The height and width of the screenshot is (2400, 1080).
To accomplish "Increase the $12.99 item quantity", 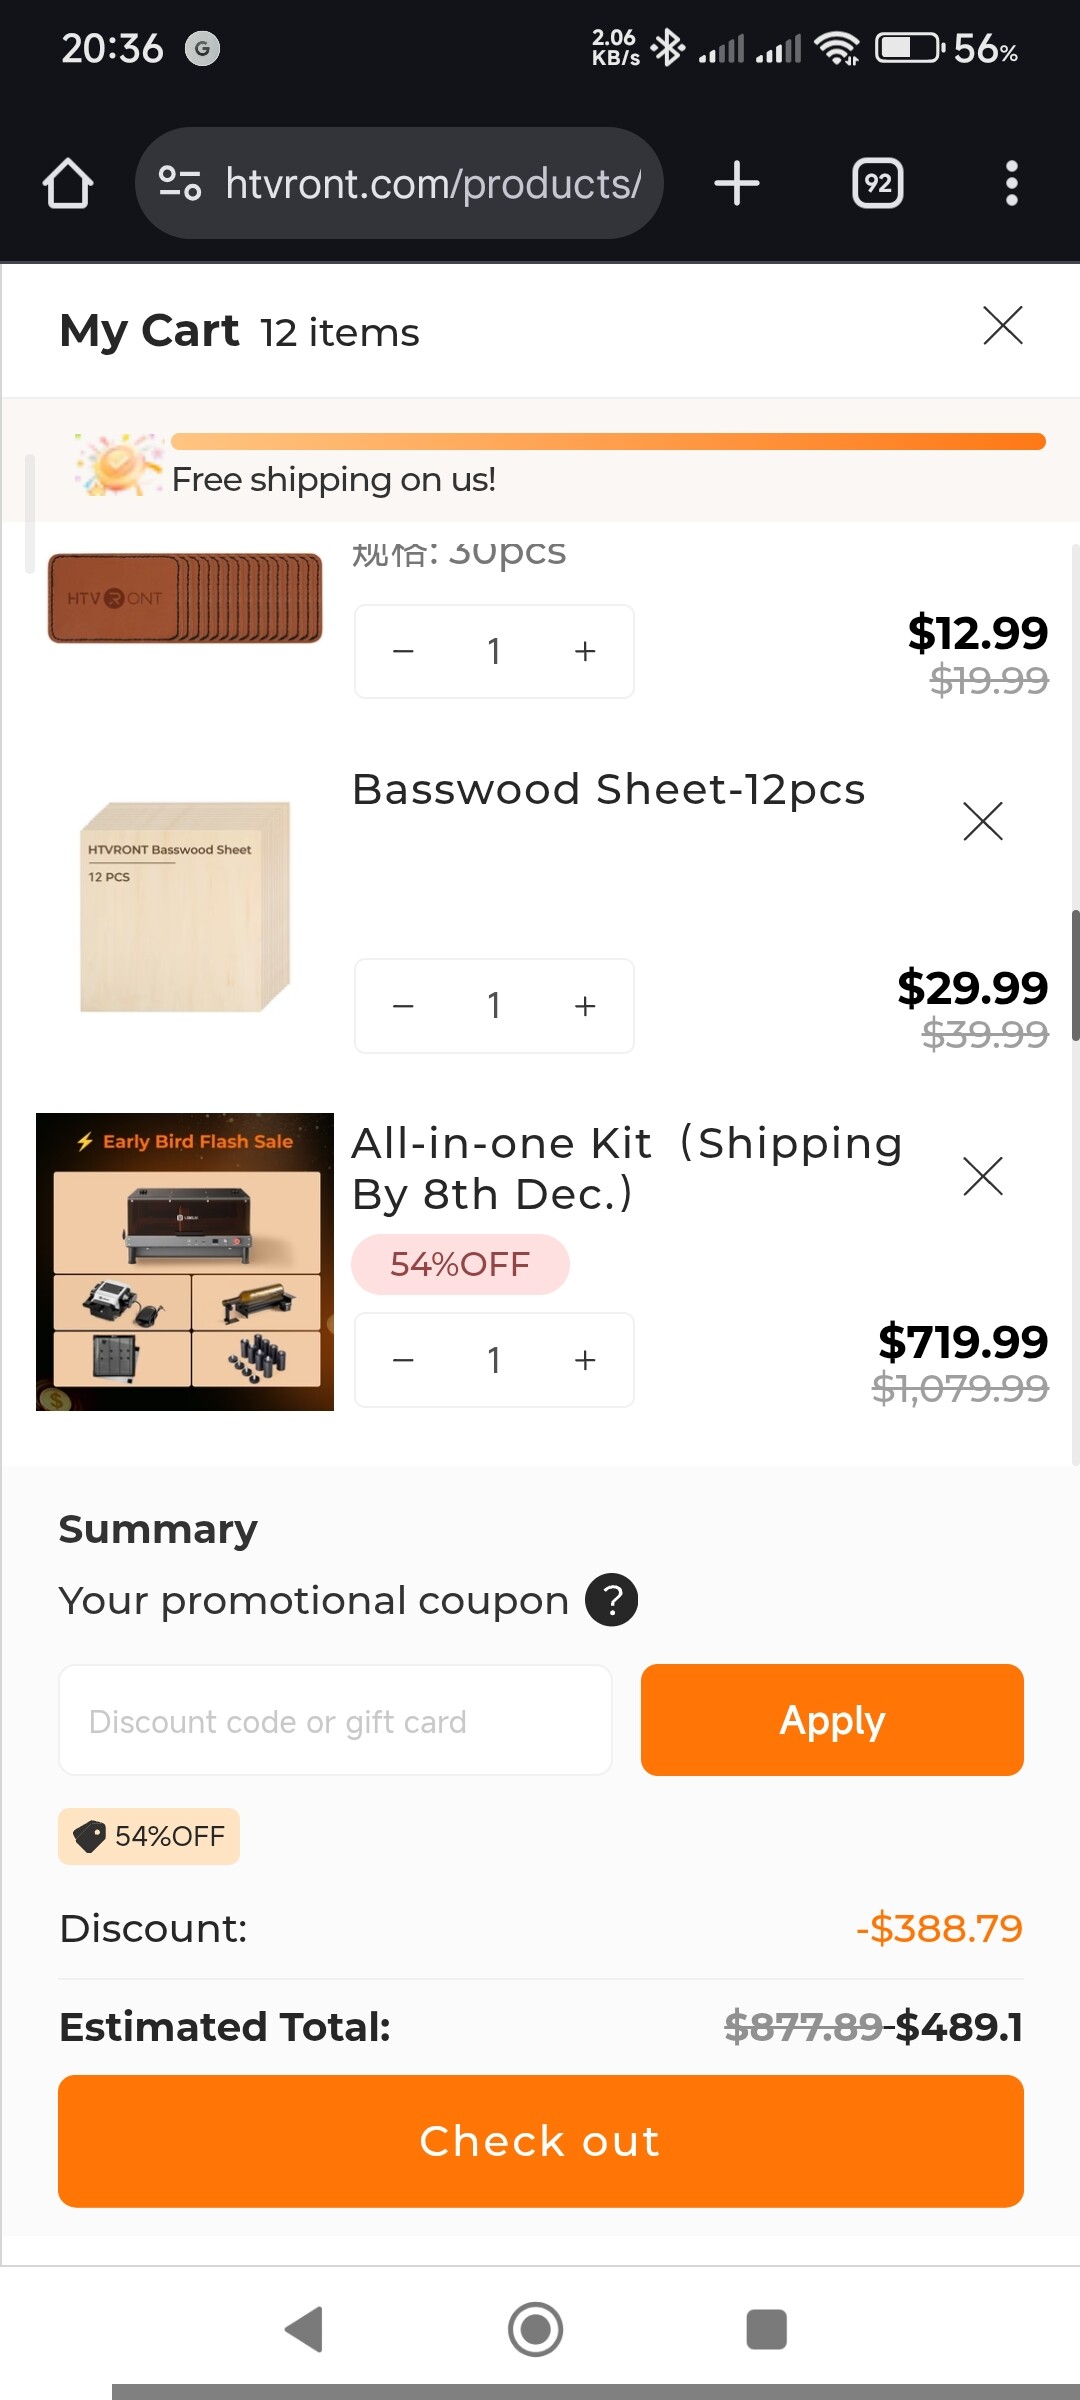I will click(x=585, y=652).
